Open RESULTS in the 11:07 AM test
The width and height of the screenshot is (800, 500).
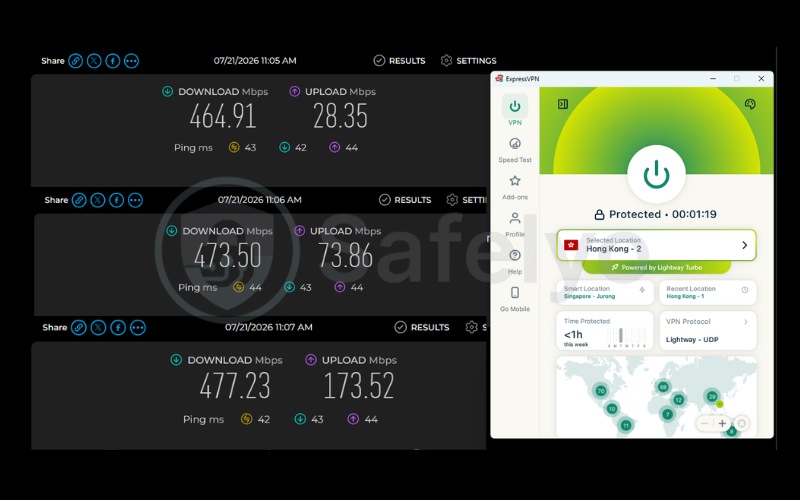point(422,328)
